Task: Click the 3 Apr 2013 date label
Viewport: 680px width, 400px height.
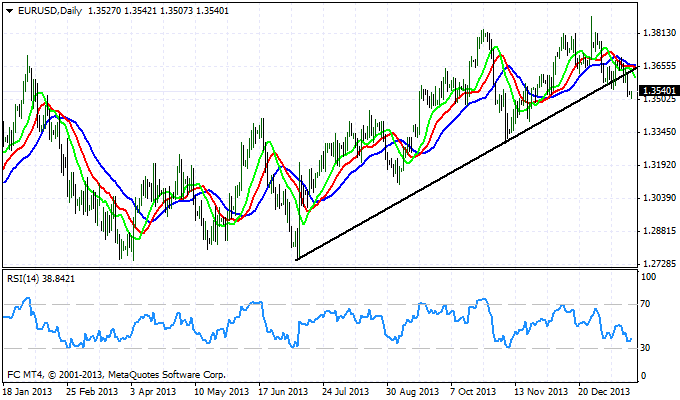Action: 154,392
